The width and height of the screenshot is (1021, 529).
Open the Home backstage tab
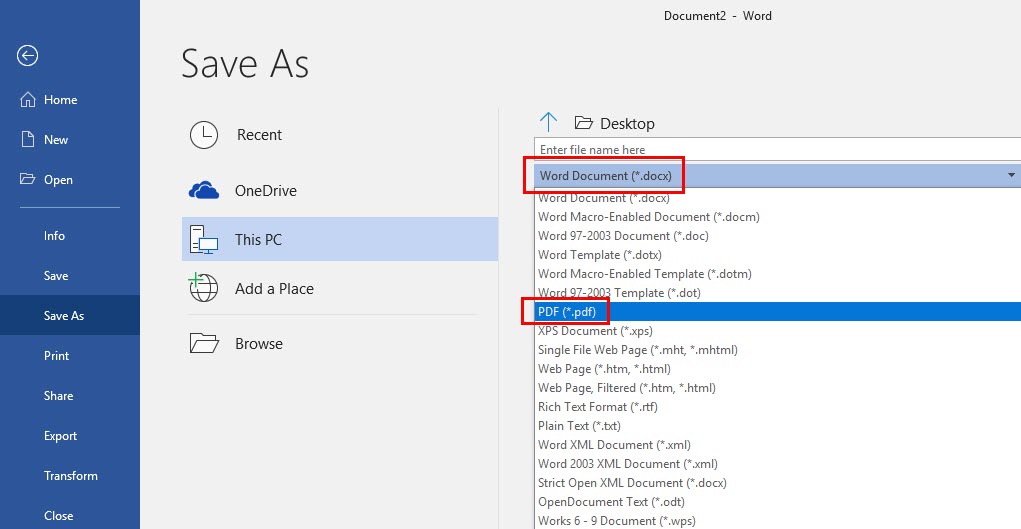(x=70, y=100)
